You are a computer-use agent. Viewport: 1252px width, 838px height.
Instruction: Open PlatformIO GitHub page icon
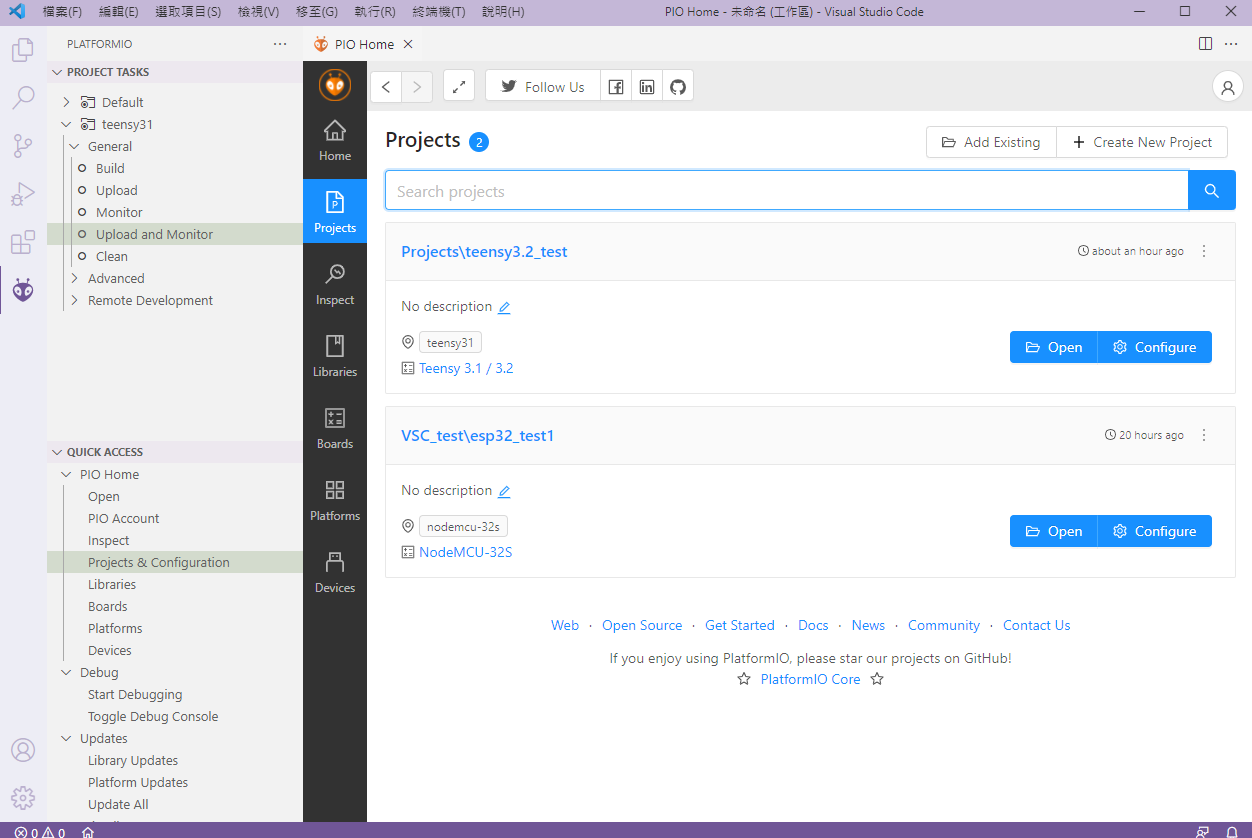pyautogui.click(x=678, y=86)
